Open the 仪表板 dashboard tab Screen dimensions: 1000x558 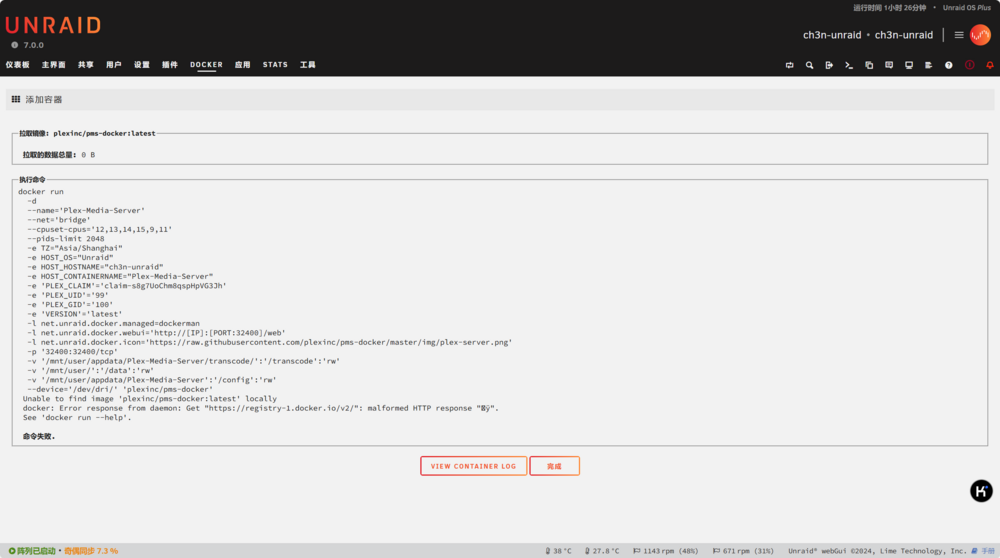coord(18,65)
